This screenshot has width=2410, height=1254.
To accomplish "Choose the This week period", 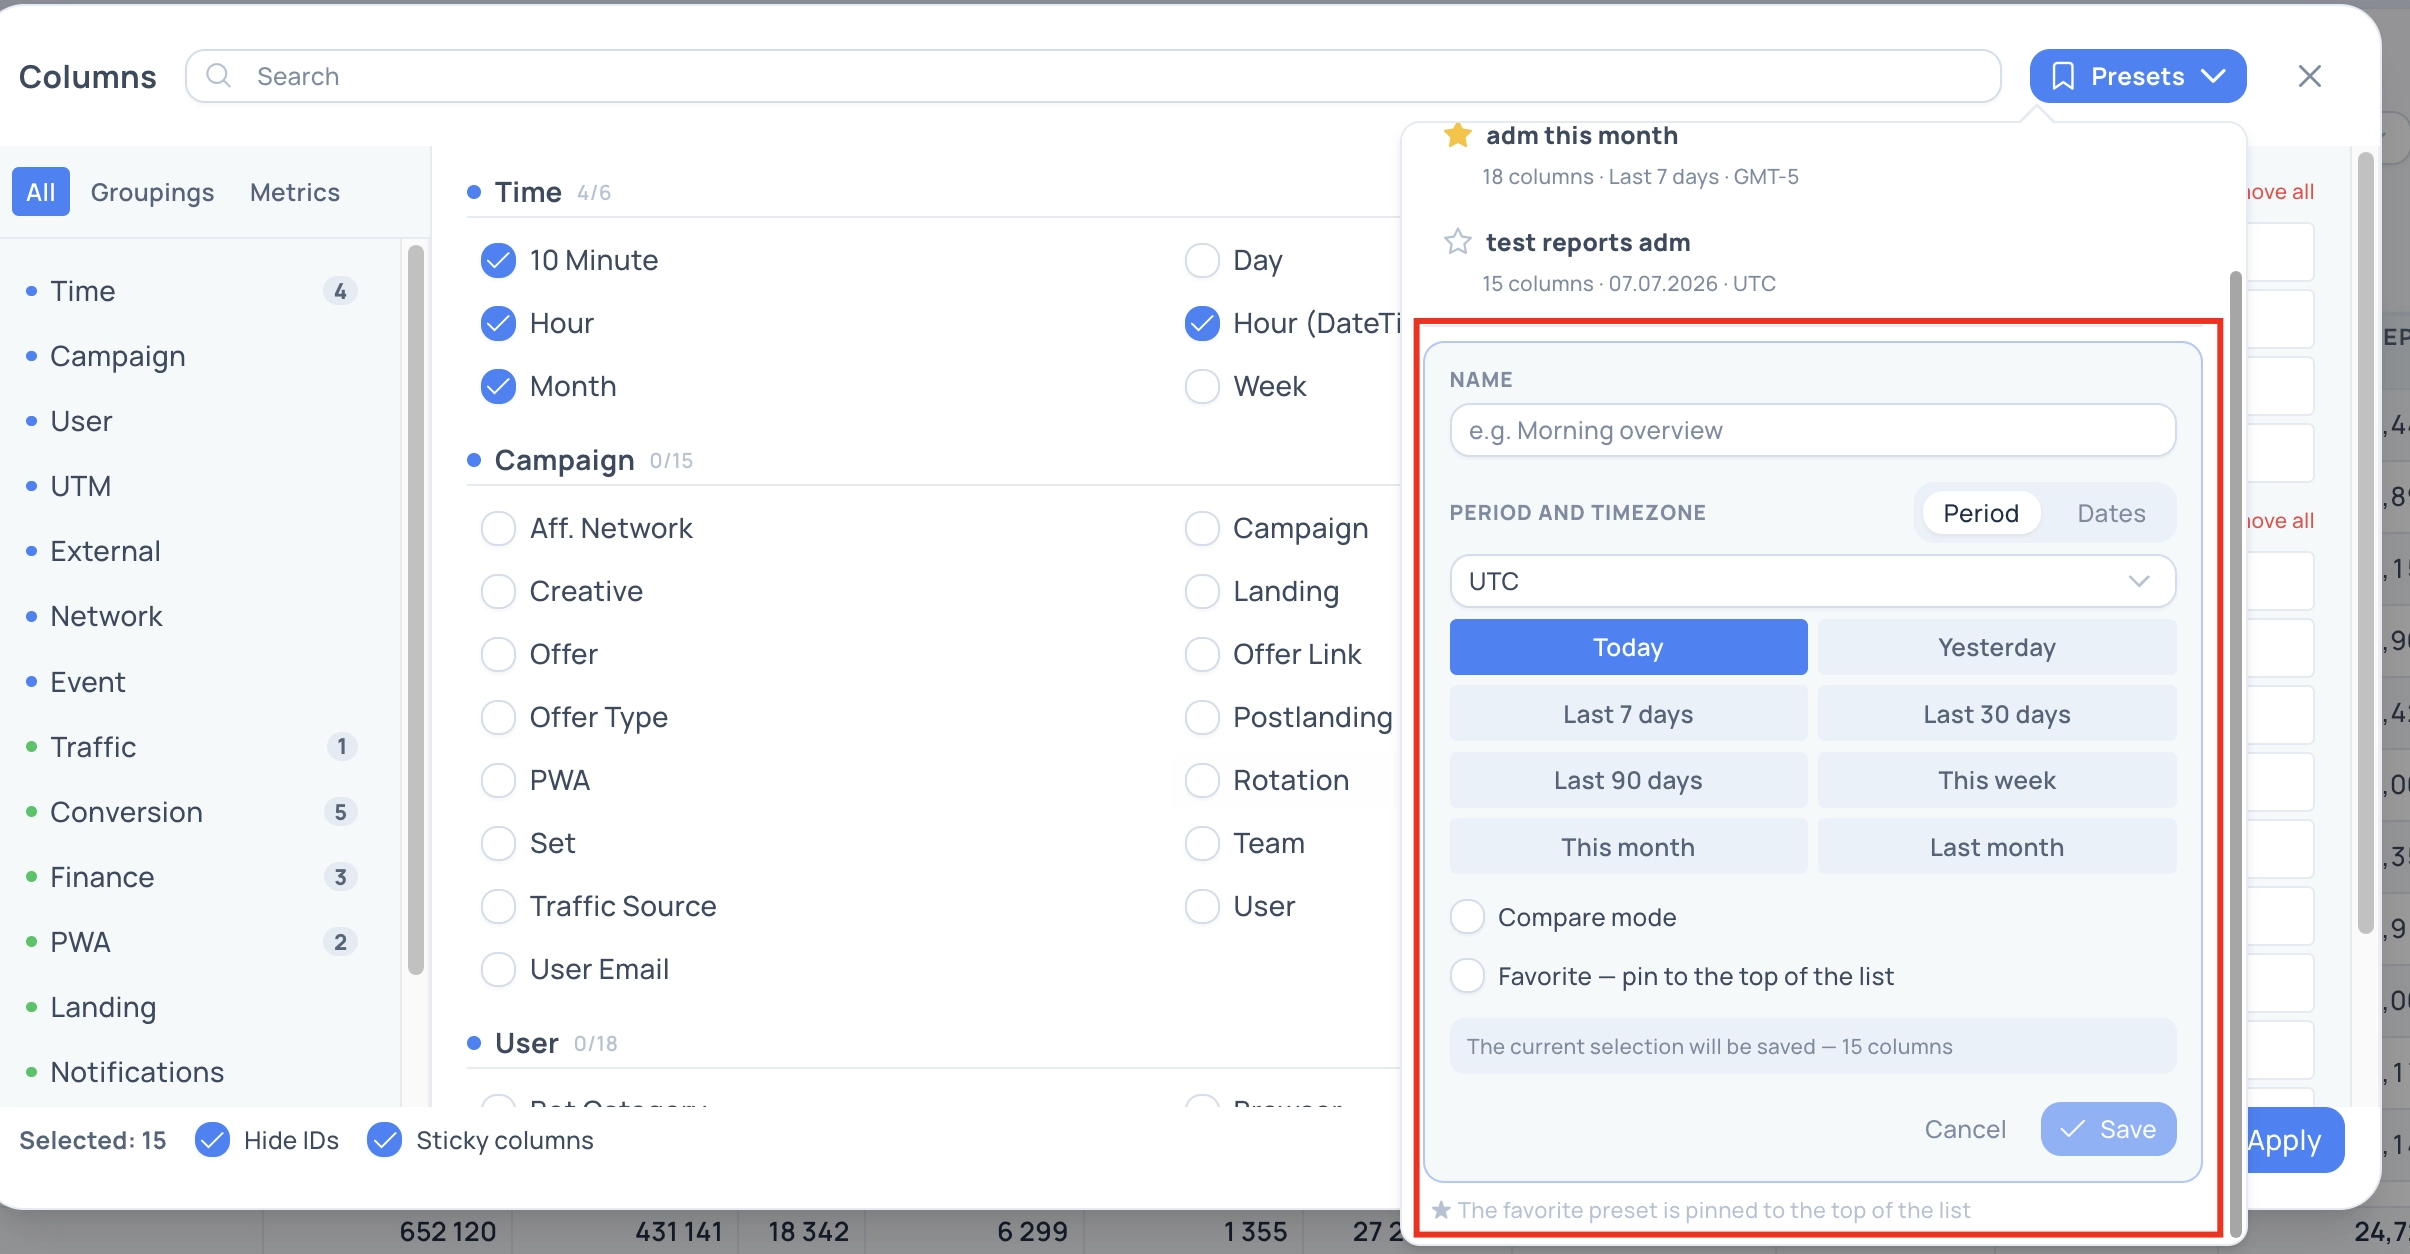I will [x=1997, y=780].
